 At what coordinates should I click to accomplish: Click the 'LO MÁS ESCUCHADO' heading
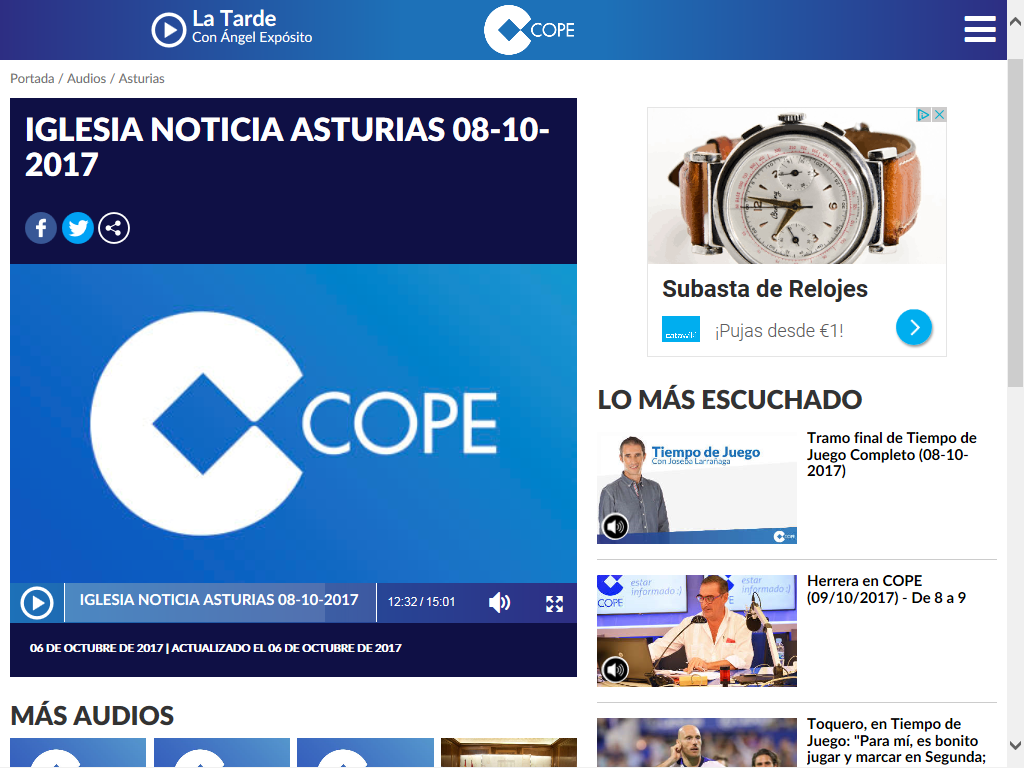(x=729, y=400)
